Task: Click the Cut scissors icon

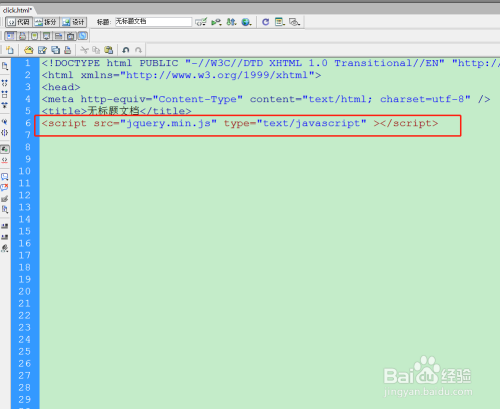Action: tap(84, 50)
